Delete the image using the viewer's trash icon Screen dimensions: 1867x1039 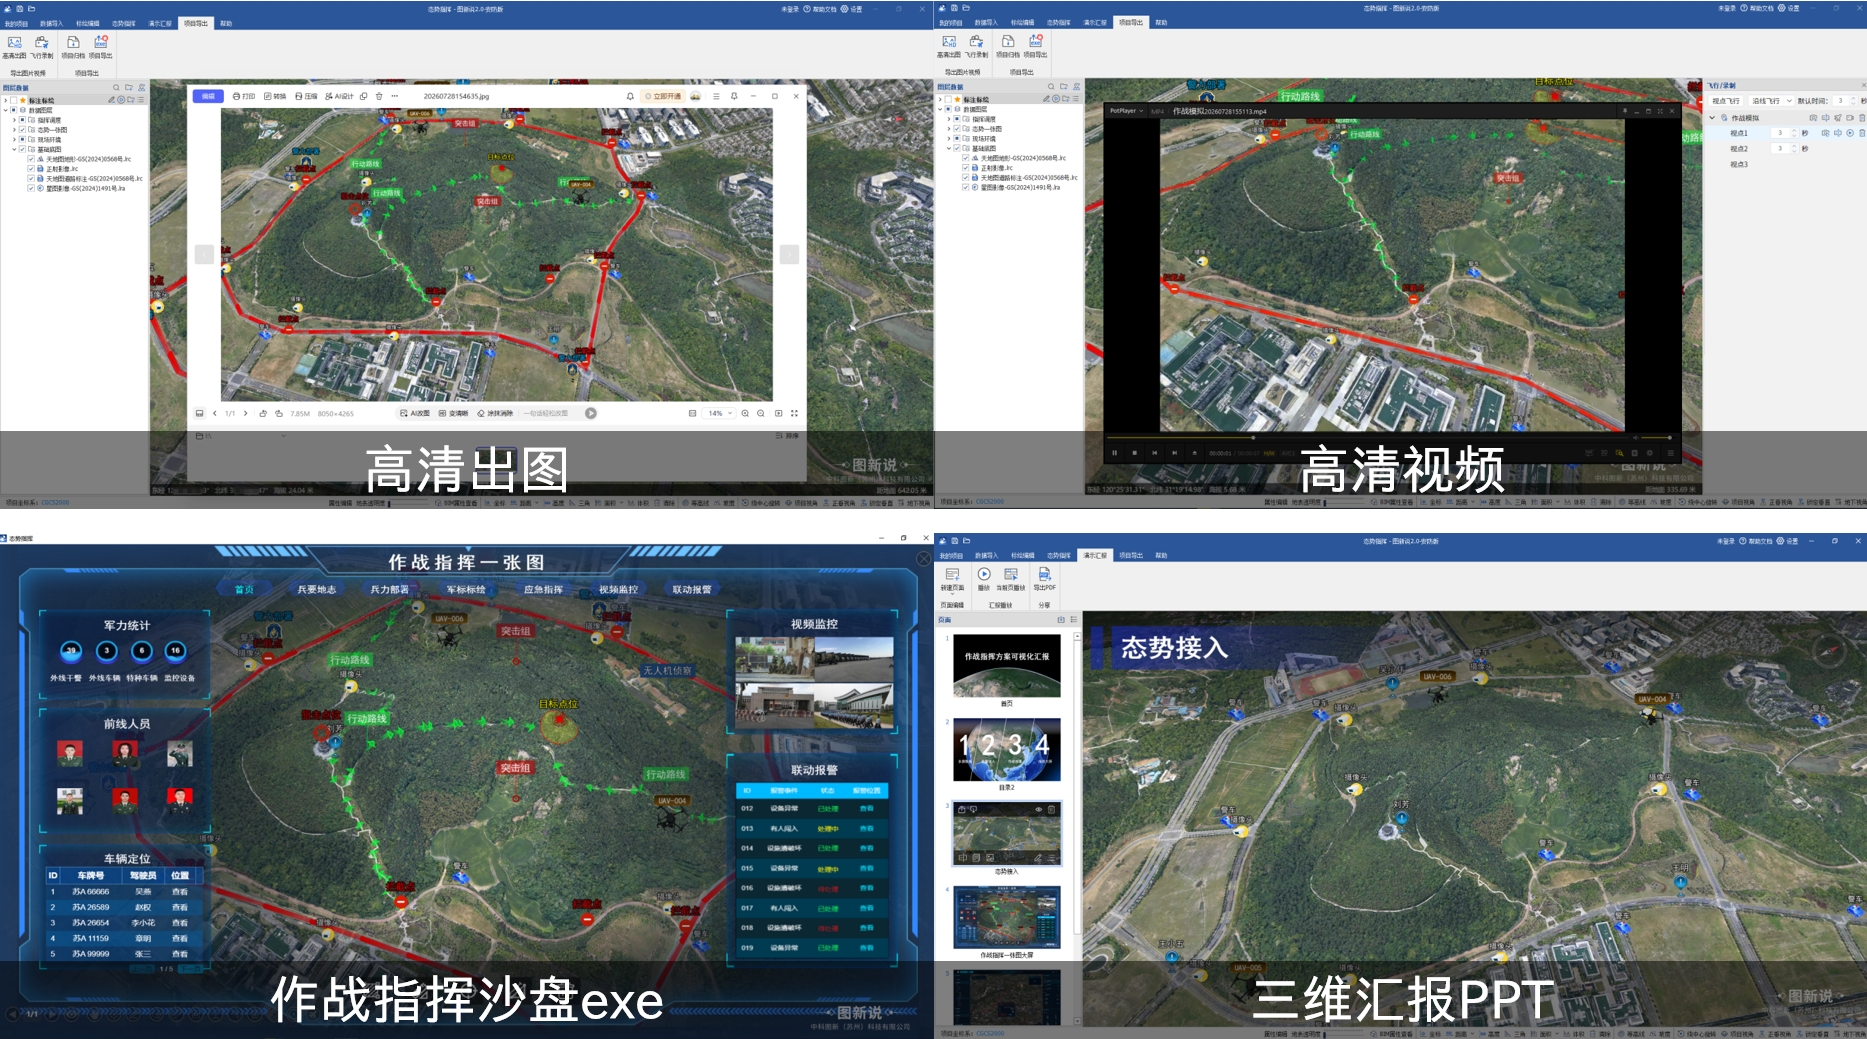pyautogui.click(x=379, y=96)
